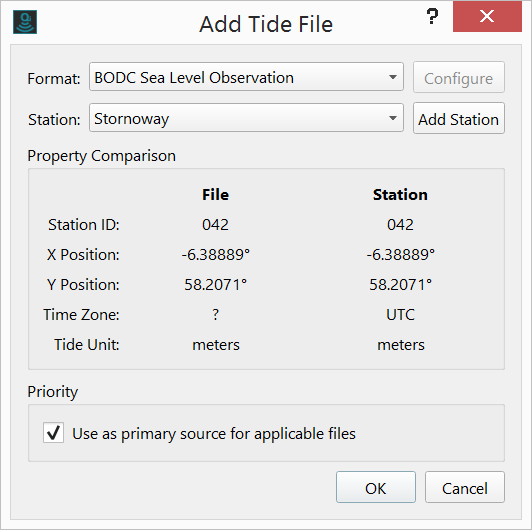Click the file Station ID 042 value
The image size is (532, 530).
click(x=215, y=225)
